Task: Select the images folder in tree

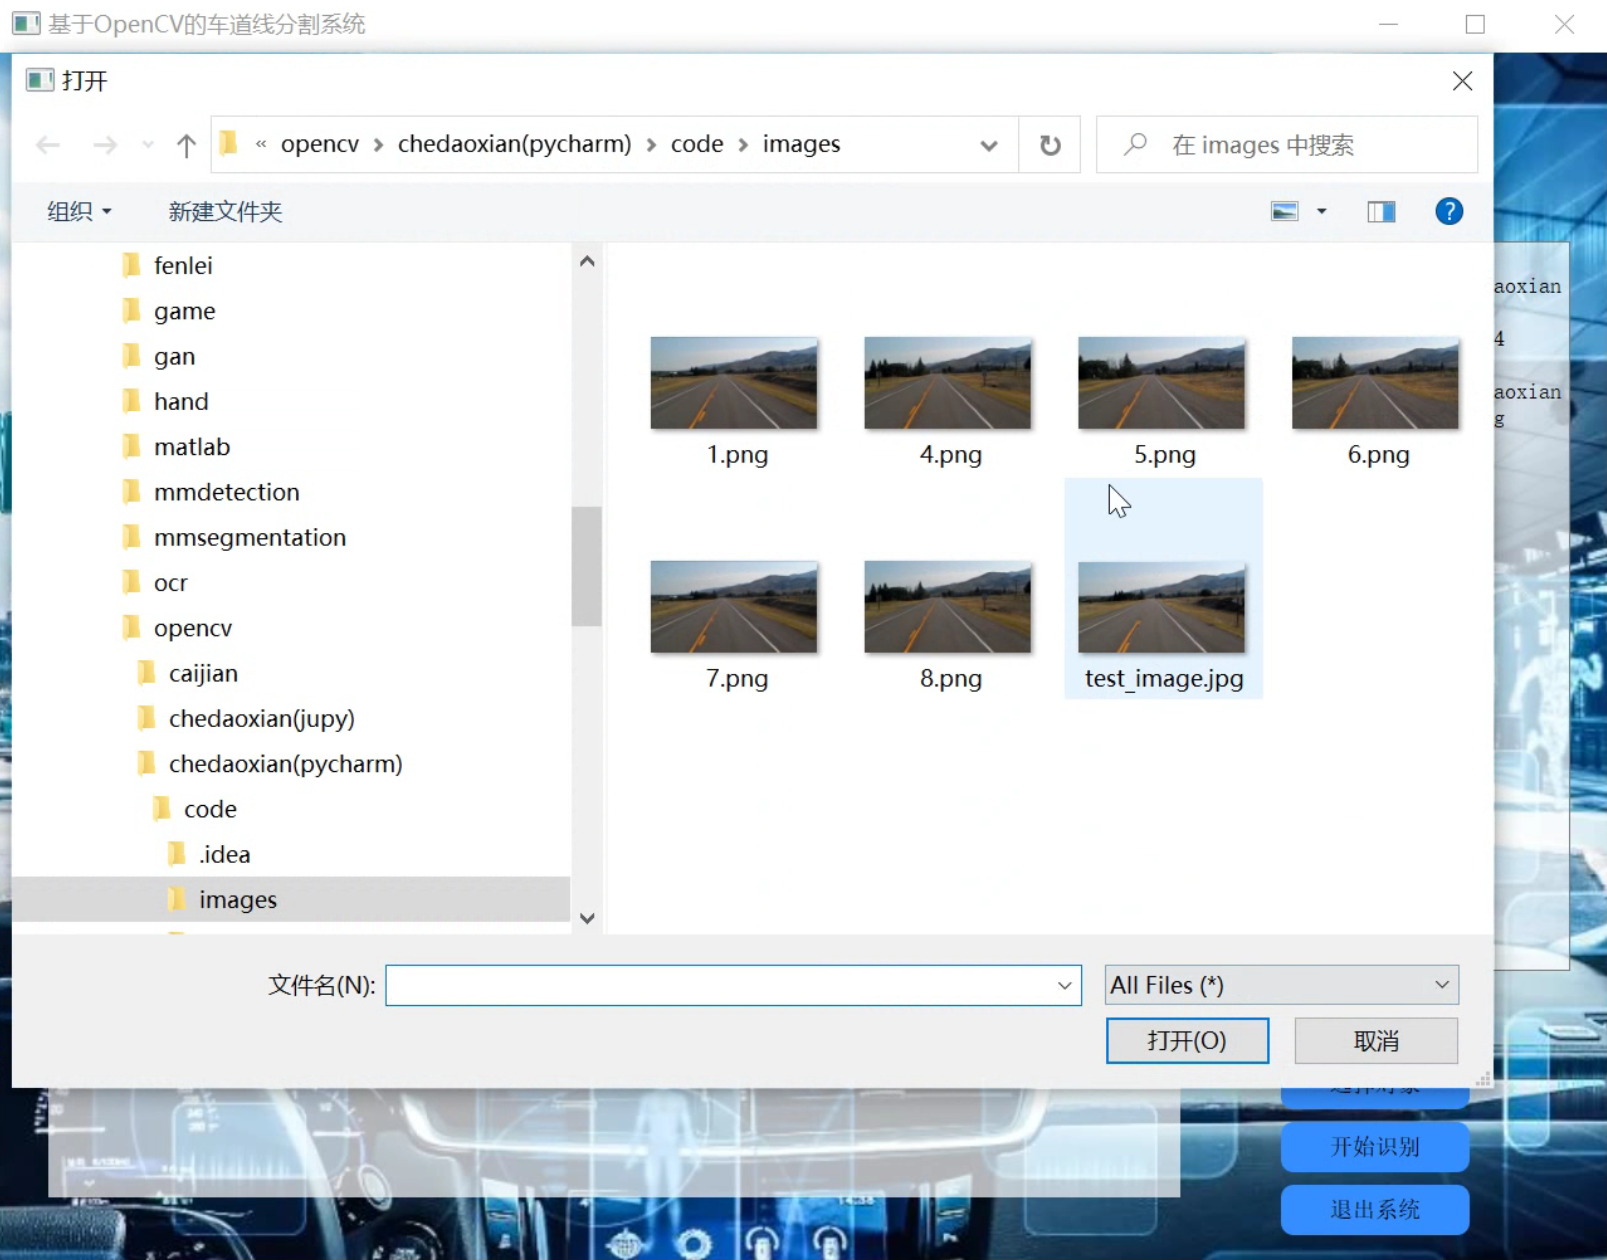Action: 237,900
